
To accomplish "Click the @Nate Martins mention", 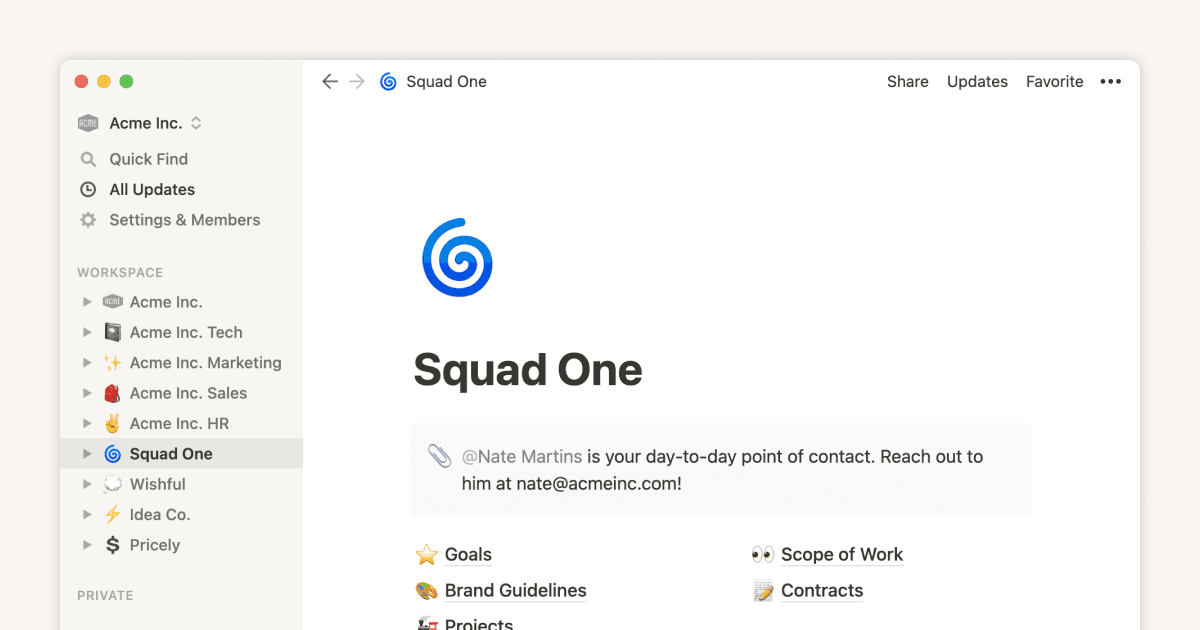I will (x=522, y=456).
